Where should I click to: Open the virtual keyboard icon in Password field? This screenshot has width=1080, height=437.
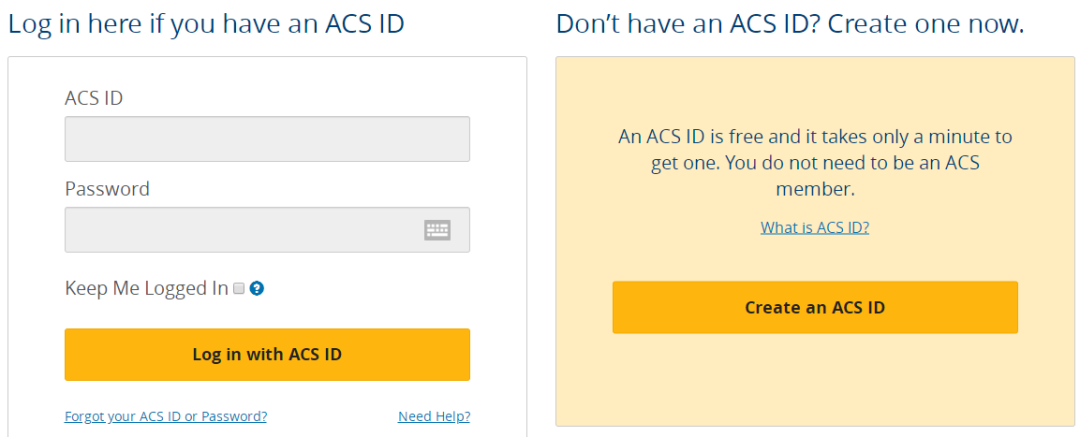(x=437, y=230)
